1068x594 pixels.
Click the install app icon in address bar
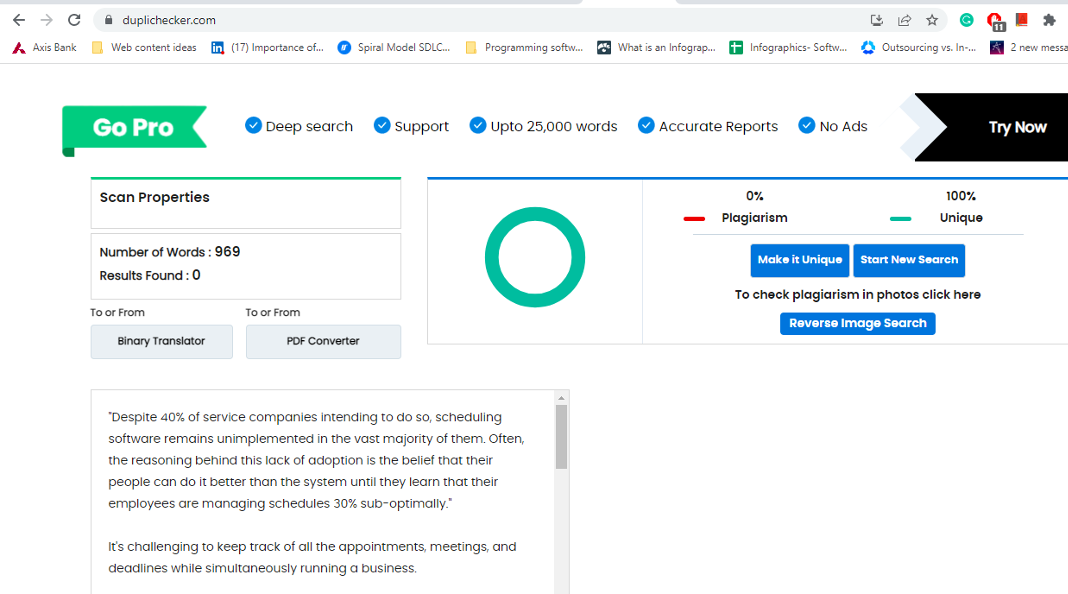(x=877, y=20)
